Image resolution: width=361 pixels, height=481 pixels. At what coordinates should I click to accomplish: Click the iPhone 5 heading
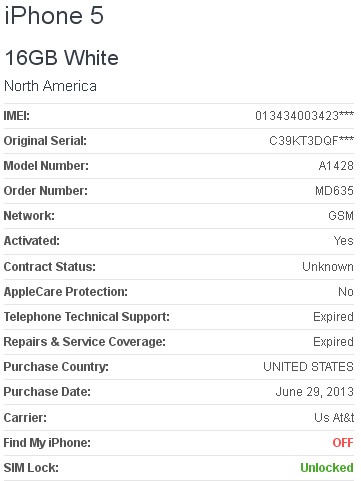(x=54, y=15)
